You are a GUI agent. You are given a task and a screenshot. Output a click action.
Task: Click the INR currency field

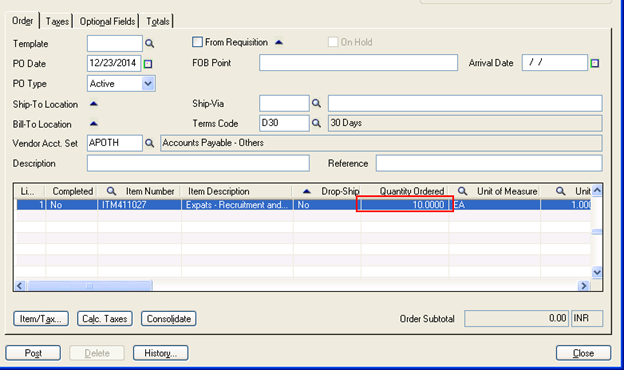(x=587, y=319)
